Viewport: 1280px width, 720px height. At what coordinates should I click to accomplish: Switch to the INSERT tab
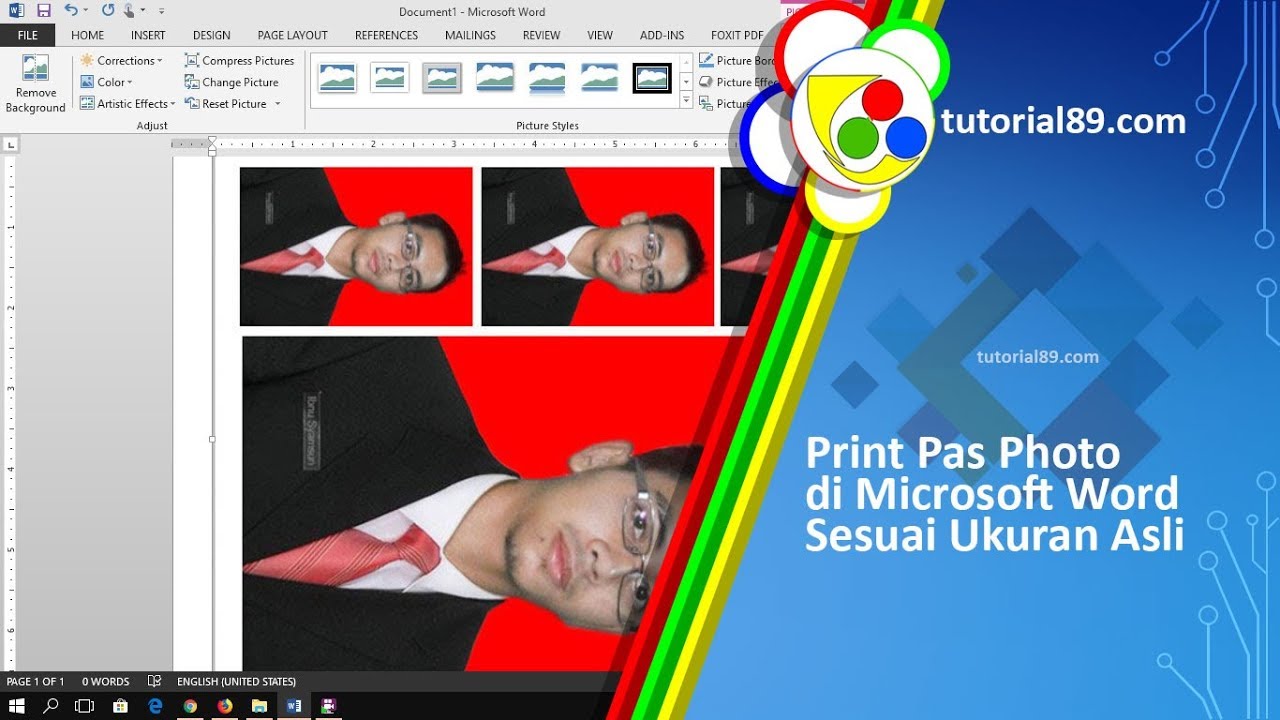[x=148, y=35]
